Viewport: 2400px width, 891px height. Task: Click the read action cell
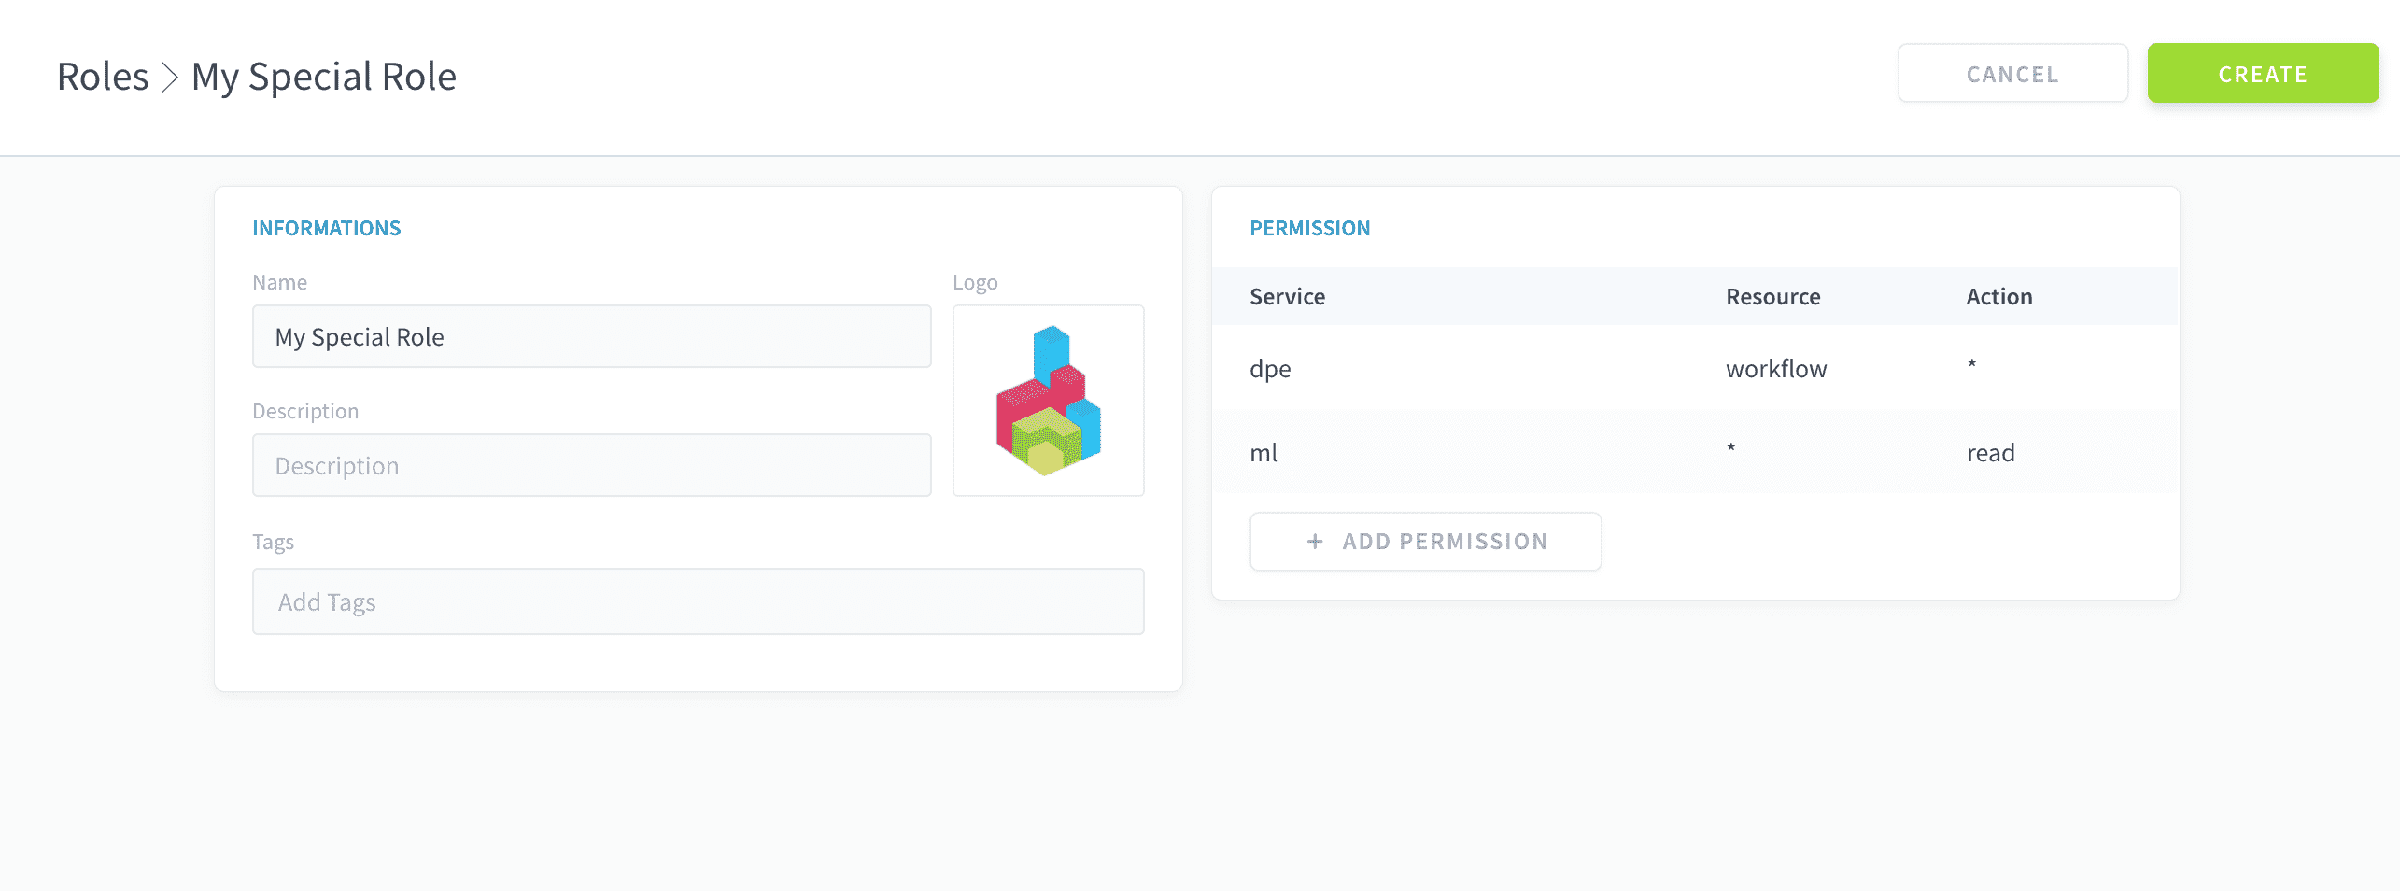1990,453
